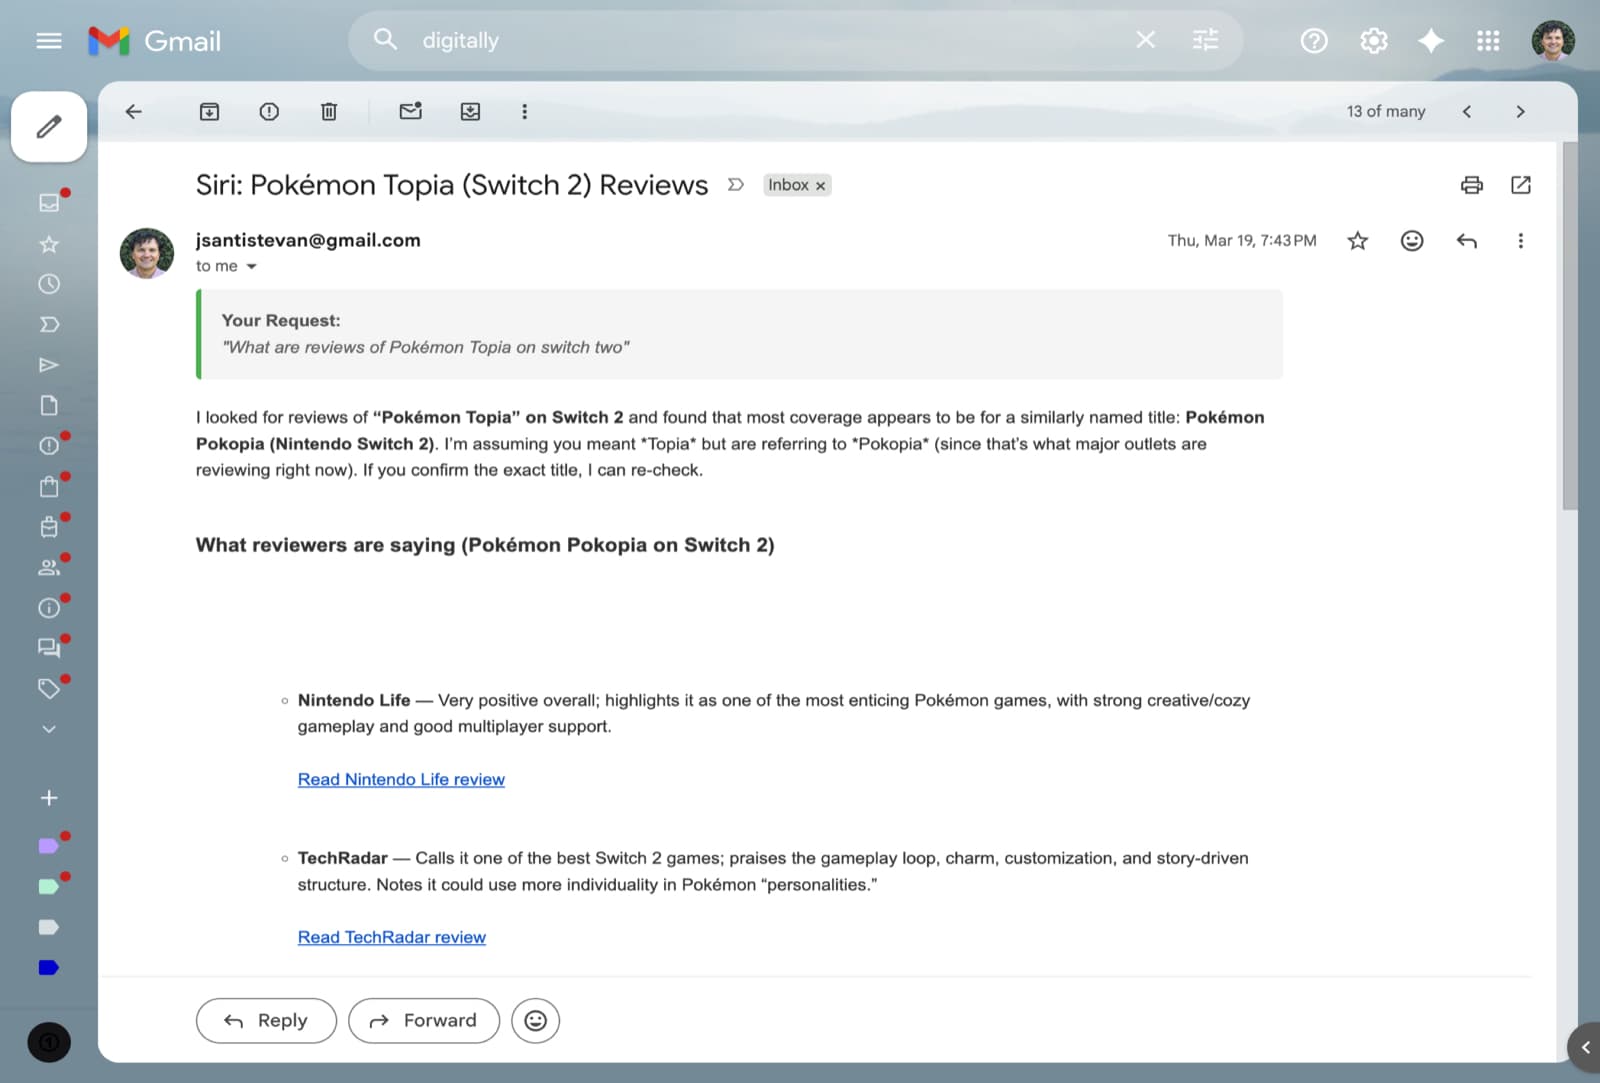Expand recipient details arrow beside 'to me'
This screenshot has width=1600, height=1083.
[x=251, y=267]
